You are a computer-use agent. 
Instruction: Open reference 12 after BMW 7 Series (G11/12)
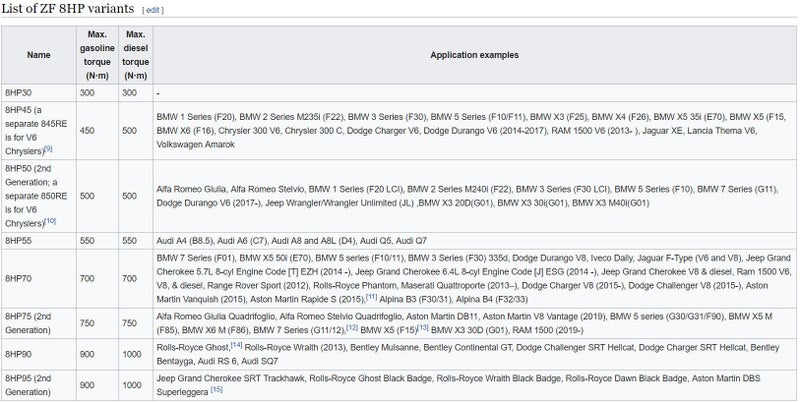(351, 328)
